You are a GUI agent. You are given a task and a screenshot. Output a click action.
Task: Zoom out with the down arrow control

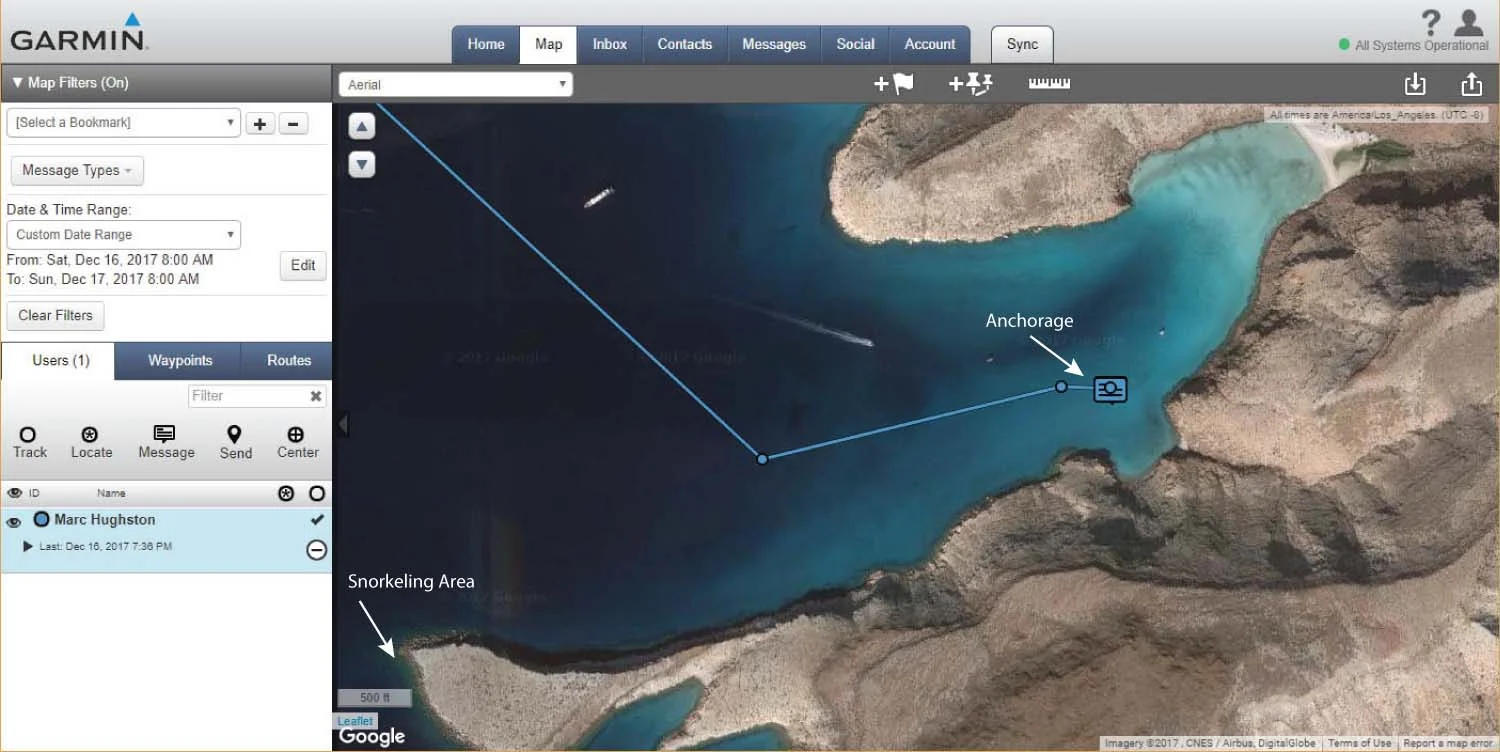(x=362, y=164)
